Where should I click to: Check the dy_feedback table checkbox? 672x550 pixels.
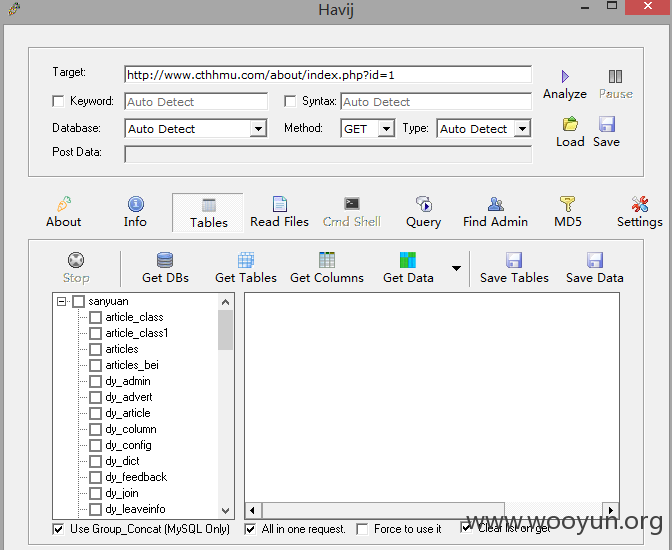pos(95,478)
